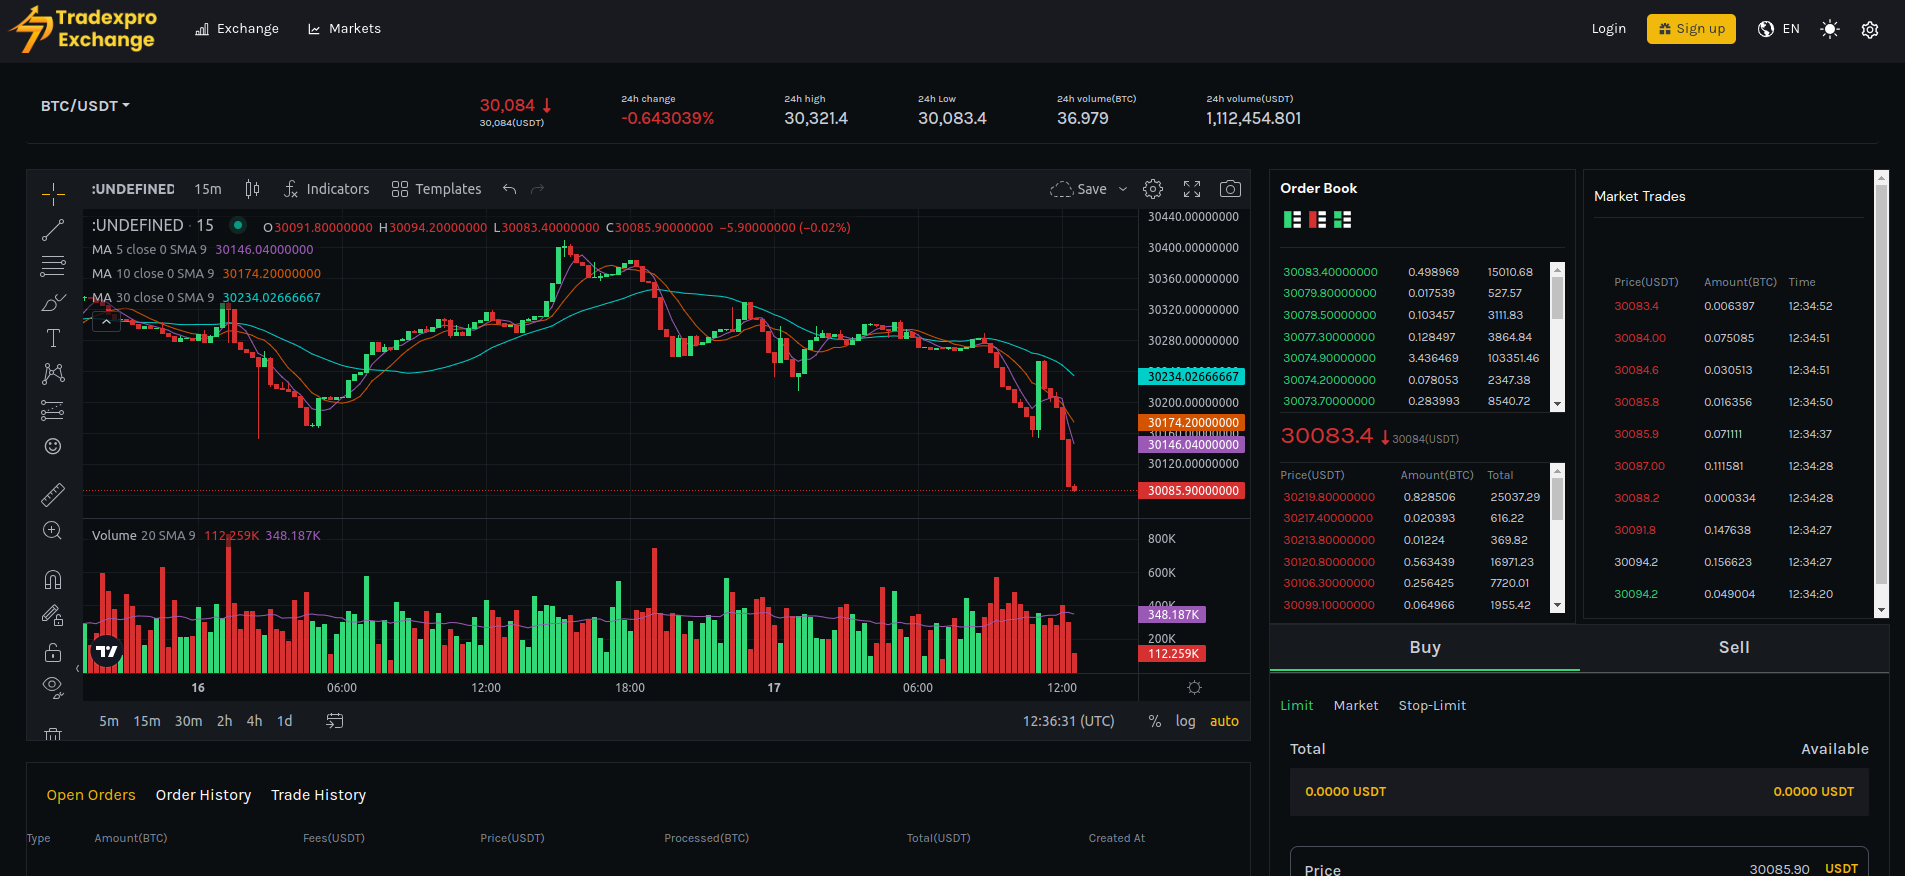Click the Login link

[1608, 29]
